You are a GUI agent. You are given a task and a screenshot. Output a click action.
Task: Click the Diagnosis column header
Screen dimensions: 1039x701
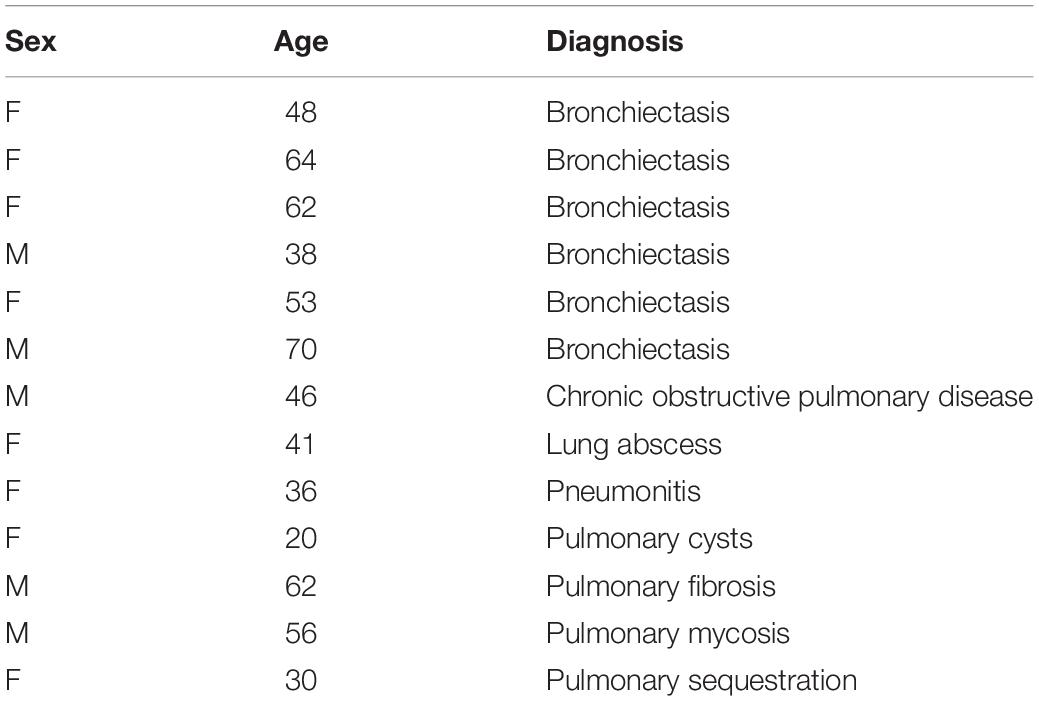(x=614, y=42)
